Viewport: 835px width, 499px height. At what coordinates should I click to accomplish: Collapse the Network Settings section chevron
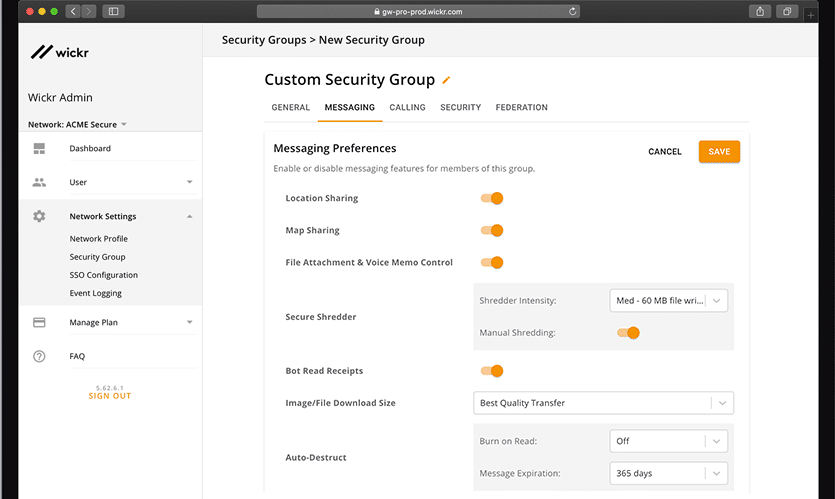(x=190, y=216)
